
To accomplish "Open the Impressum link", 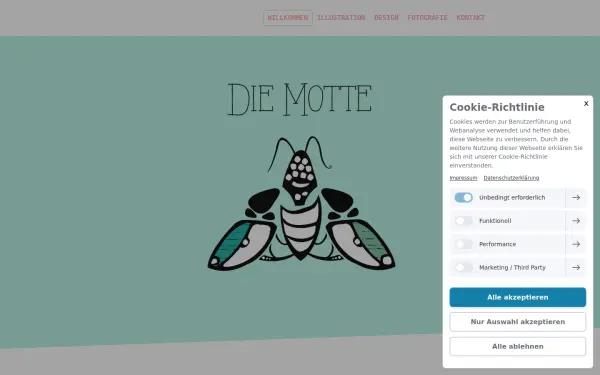I will pyautogui.click(x=463, y=178).
